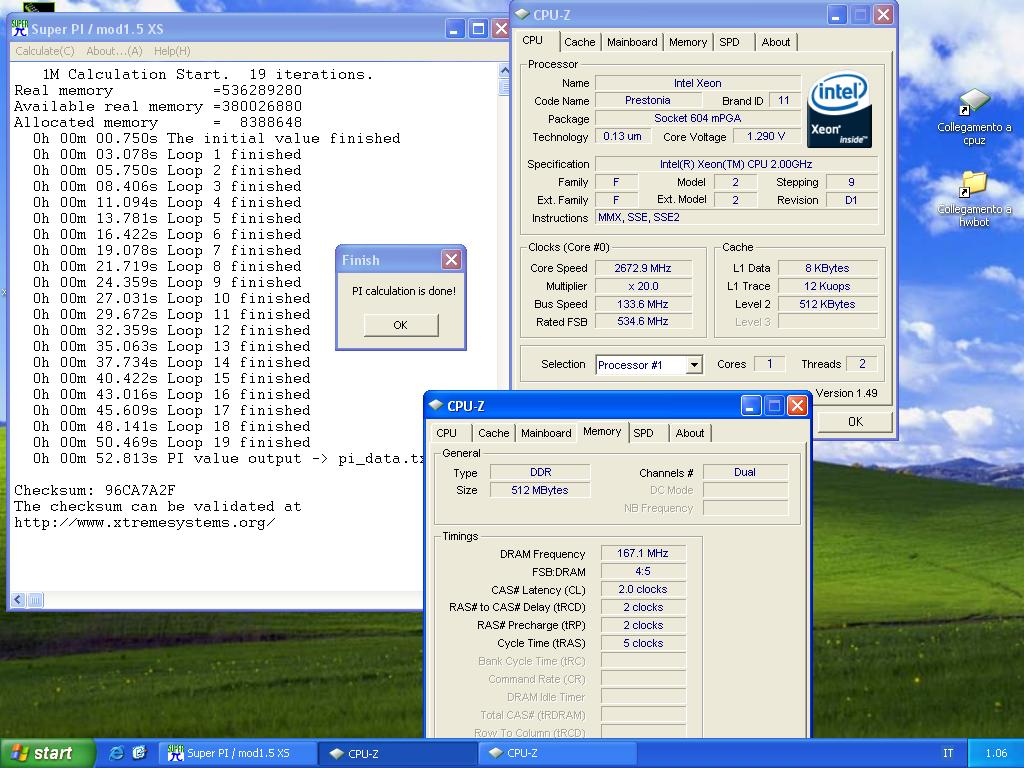Click the second quick launch icon
1024x768 pixels.
(139, 753)
